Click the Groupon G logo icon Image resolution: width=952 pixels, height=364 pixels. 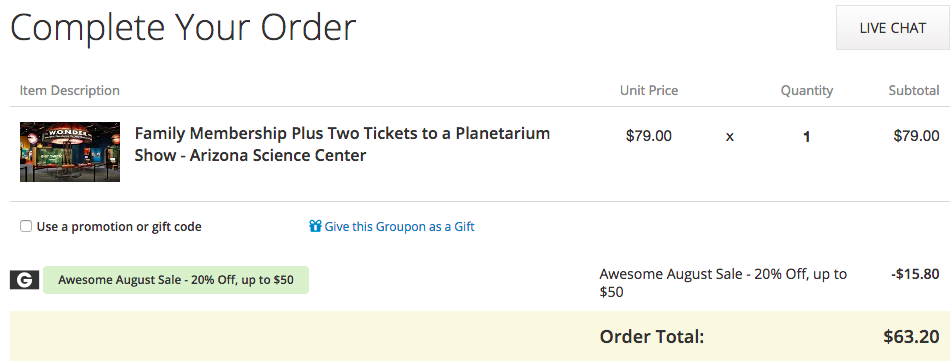(x=25, y=280)
